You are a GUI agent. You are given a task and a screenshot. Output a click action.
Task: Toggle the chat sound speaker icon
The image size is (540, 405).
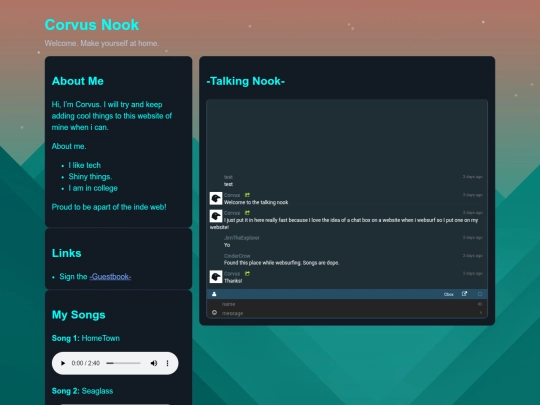[x=480, y=304]
